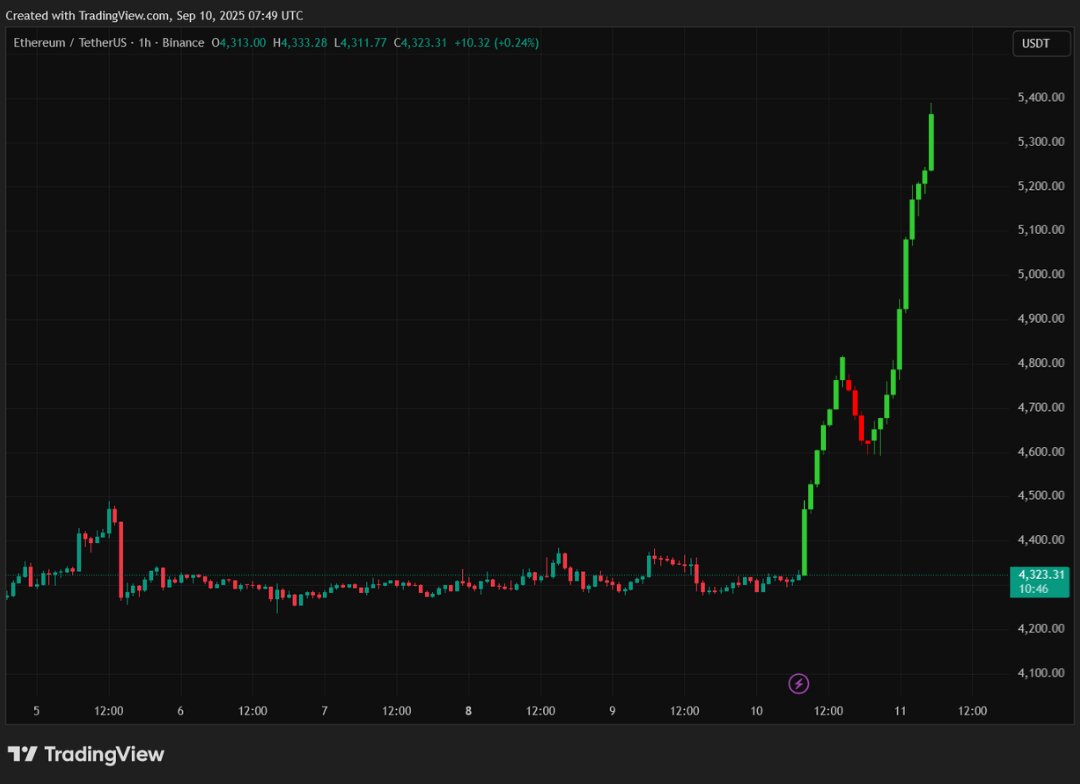Click the high value H4,333.28
Image resolution: width=1080 pixels, height=784 pixels.
point(300,43)
